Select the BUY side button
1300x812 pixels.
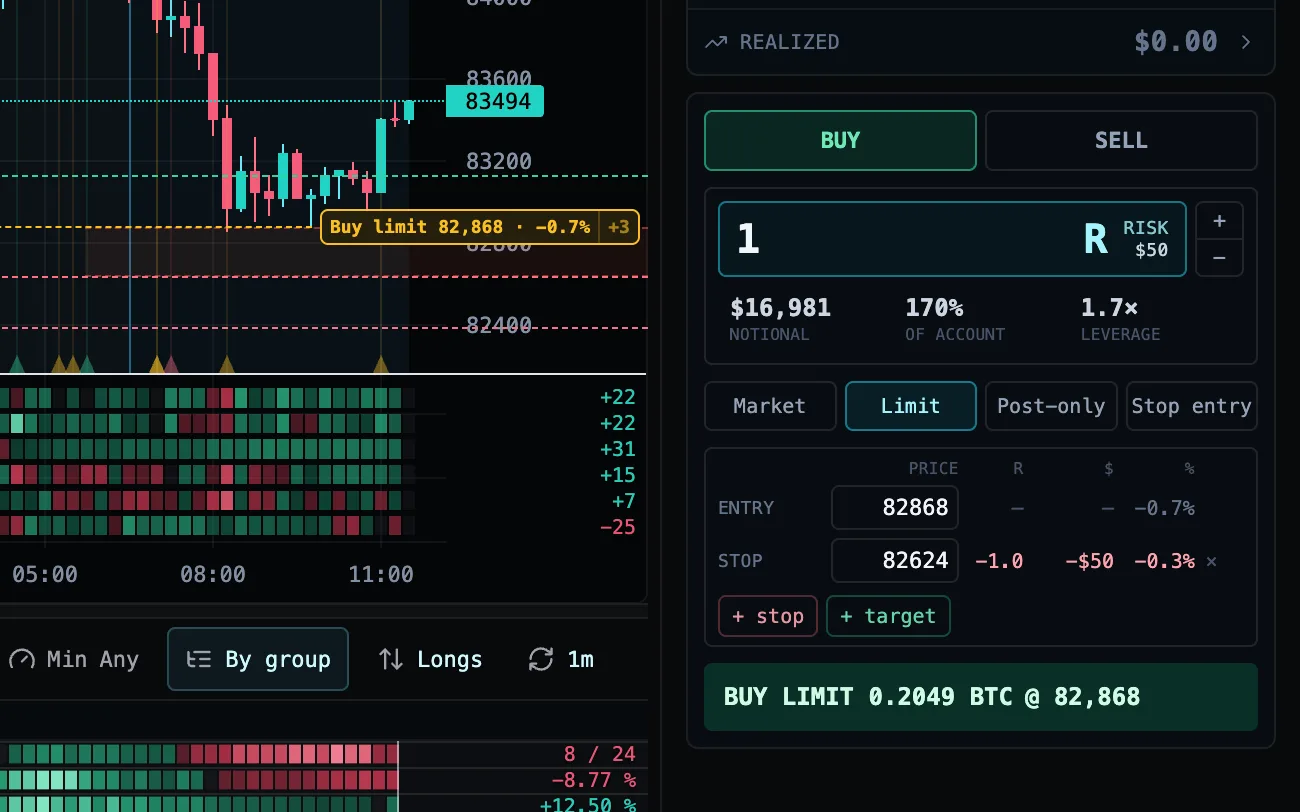(x=840, y=140)
